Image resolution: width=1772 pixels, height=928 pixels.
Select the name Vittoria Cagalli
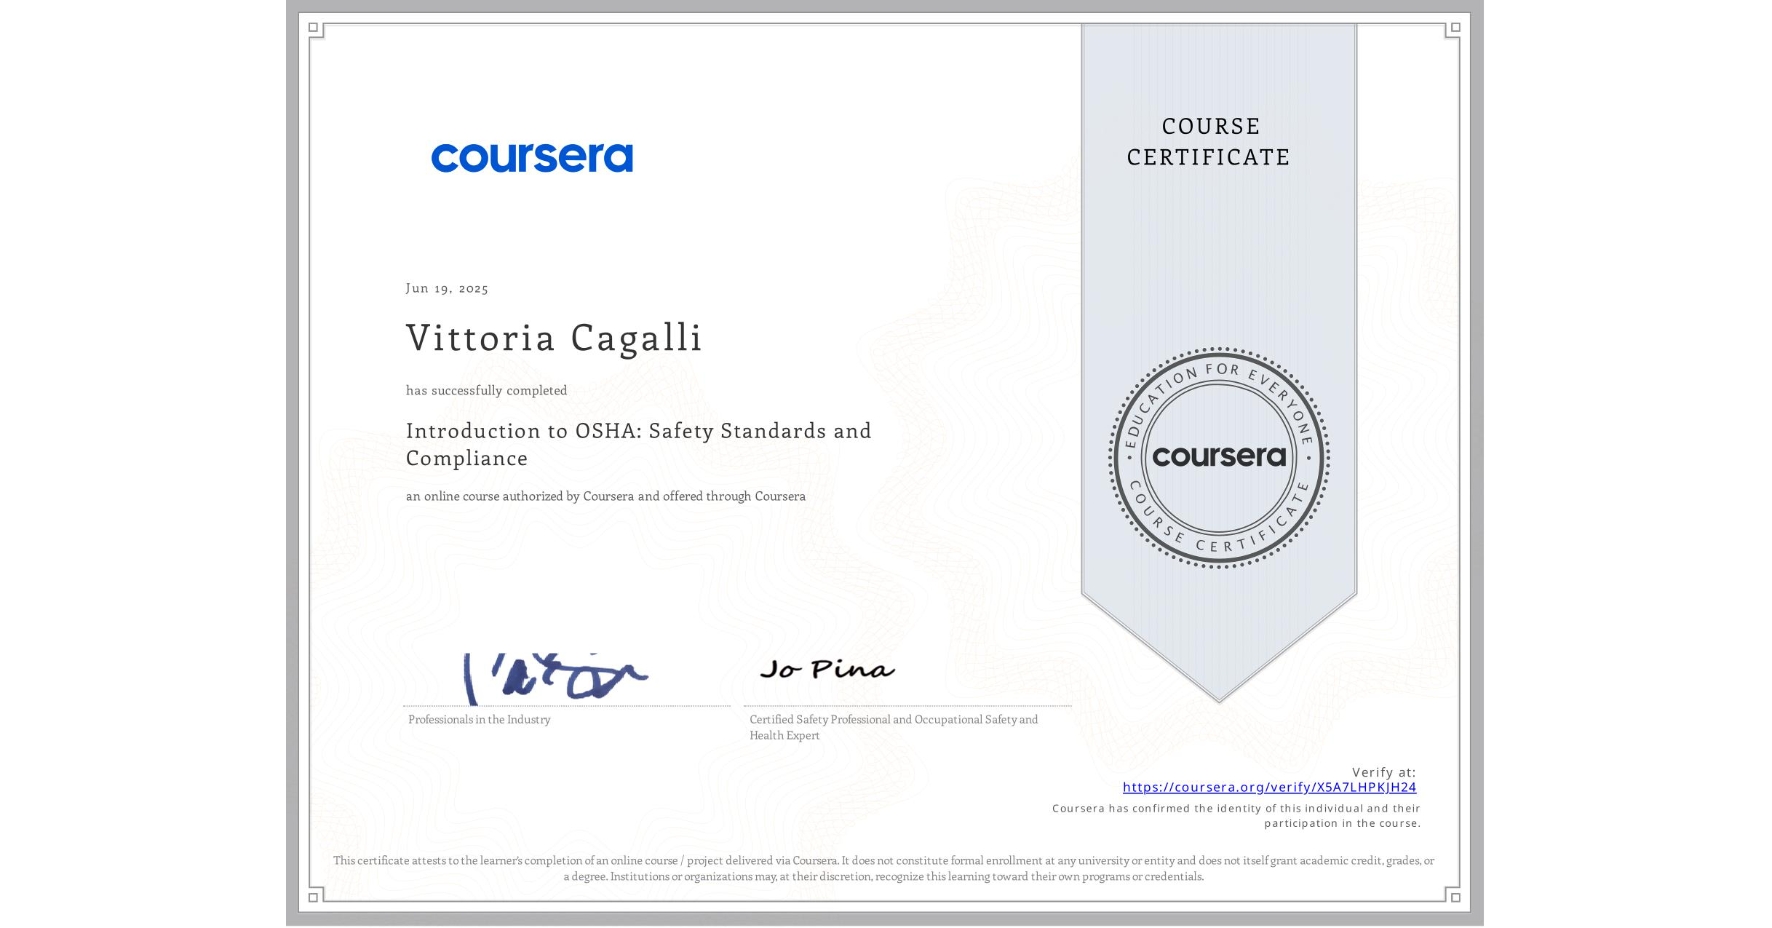point(554,338)
